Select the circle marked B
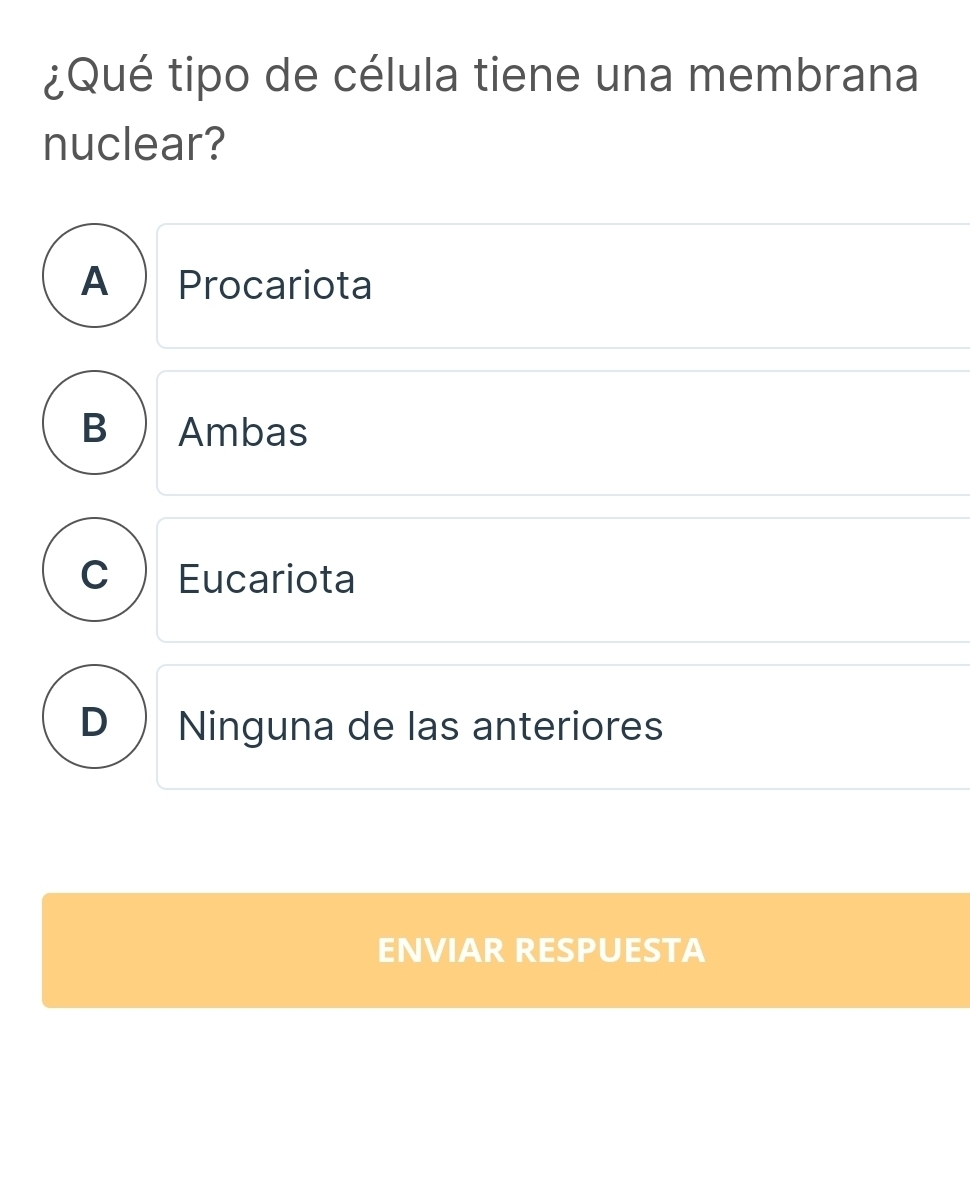Screen dimensions: 970x1177 coord(95,423)
